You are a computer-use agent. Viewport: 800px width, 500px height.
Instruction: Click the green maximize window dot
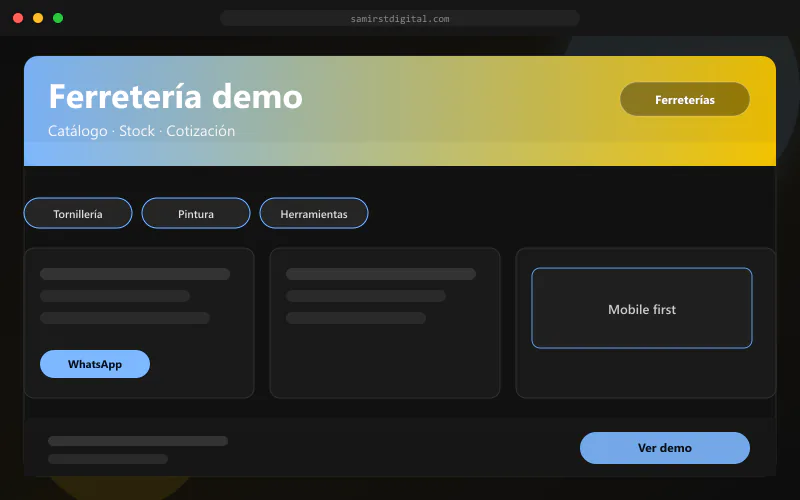[x=58, y=18]
